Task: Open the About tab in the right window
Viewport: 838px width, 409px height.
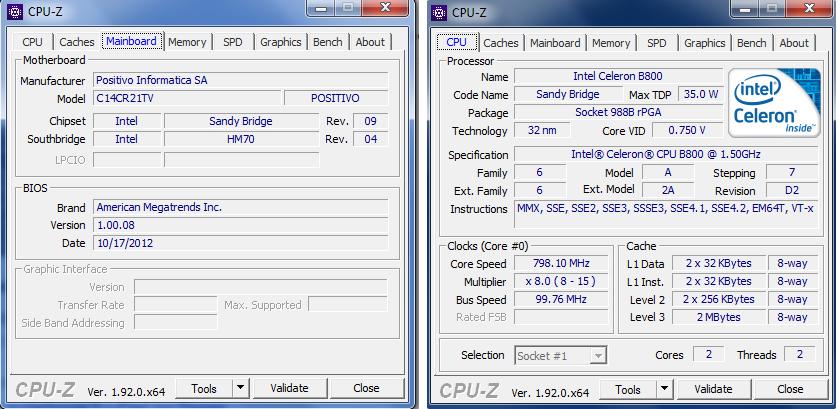Action: coord(794,43)
